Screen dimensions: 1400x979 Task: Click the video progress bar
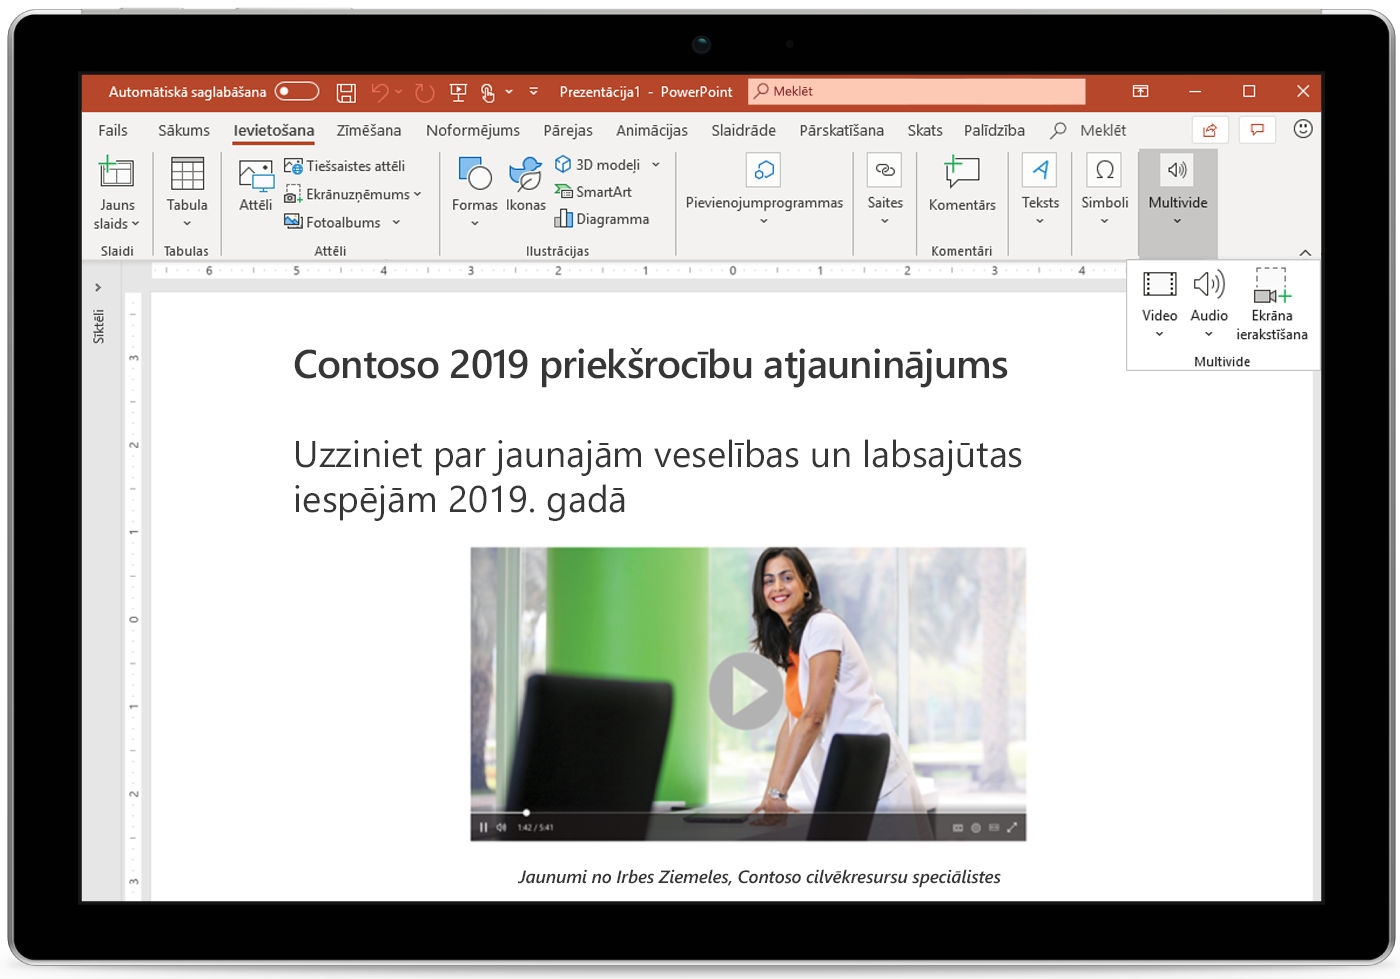point(748,812)
